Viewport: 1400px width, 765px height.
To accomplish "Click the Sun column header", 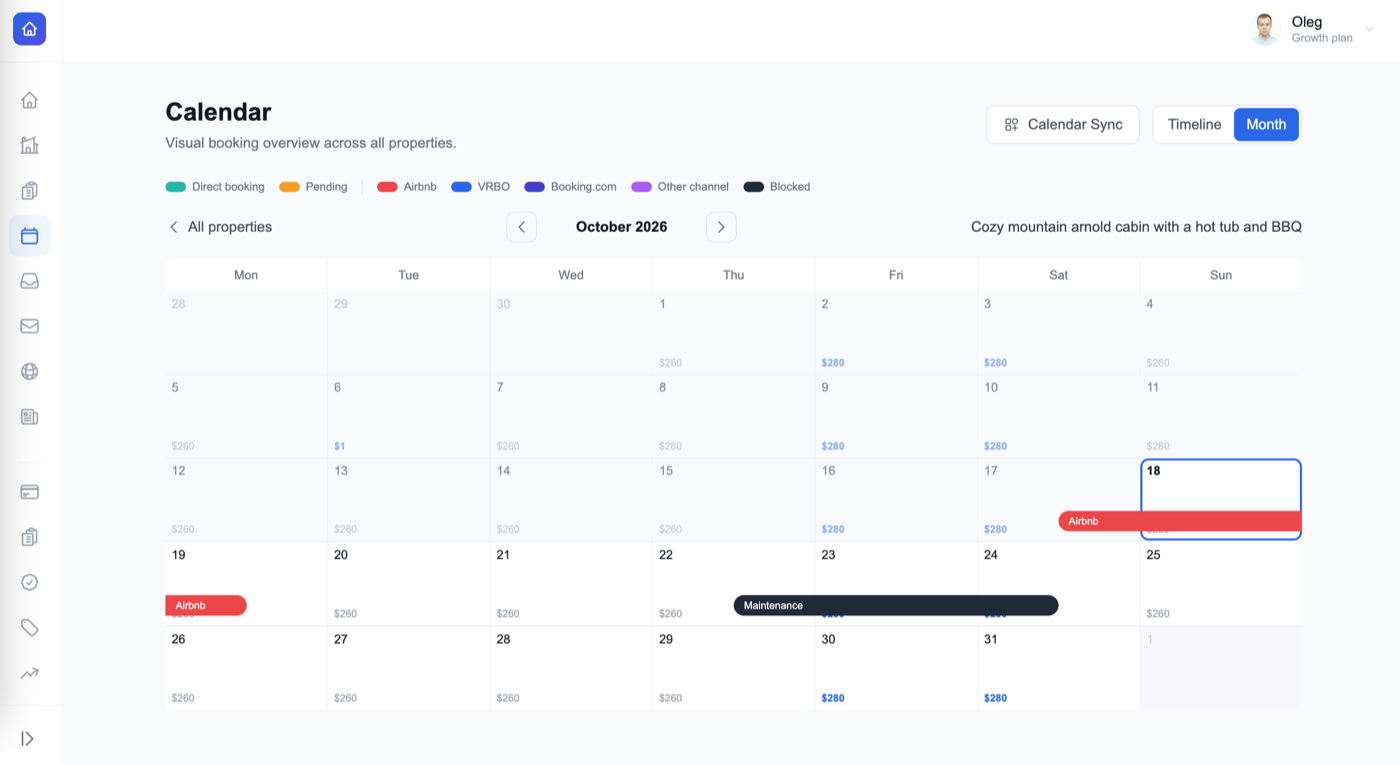I will point(1221,275).
